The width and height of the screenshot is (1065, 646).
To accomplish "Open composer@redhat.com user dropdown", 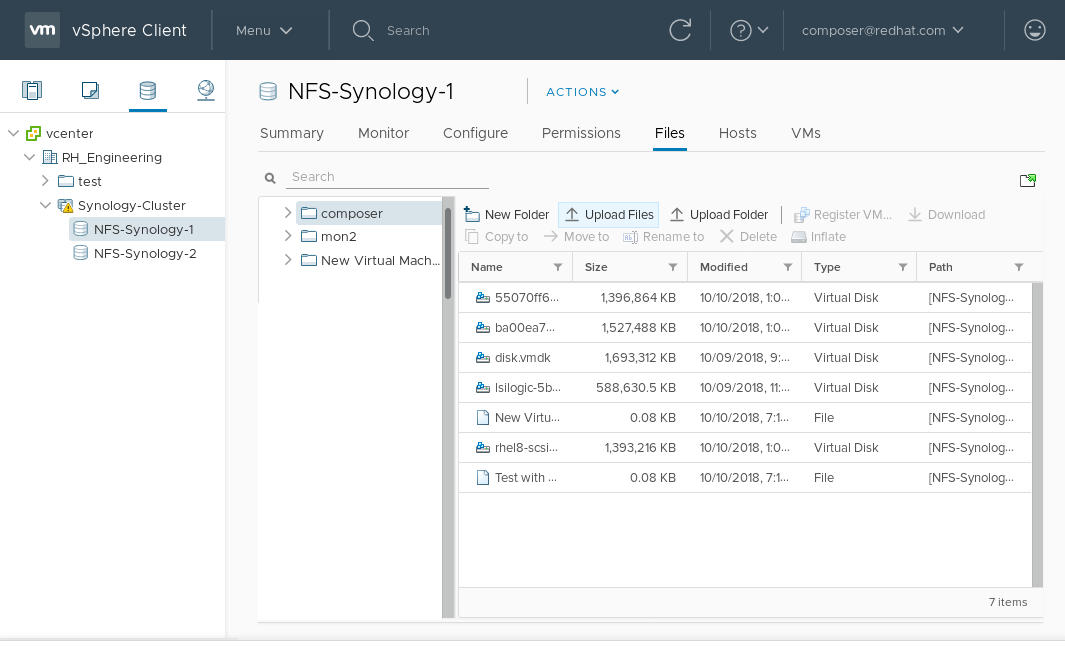I will pos(882,30).
